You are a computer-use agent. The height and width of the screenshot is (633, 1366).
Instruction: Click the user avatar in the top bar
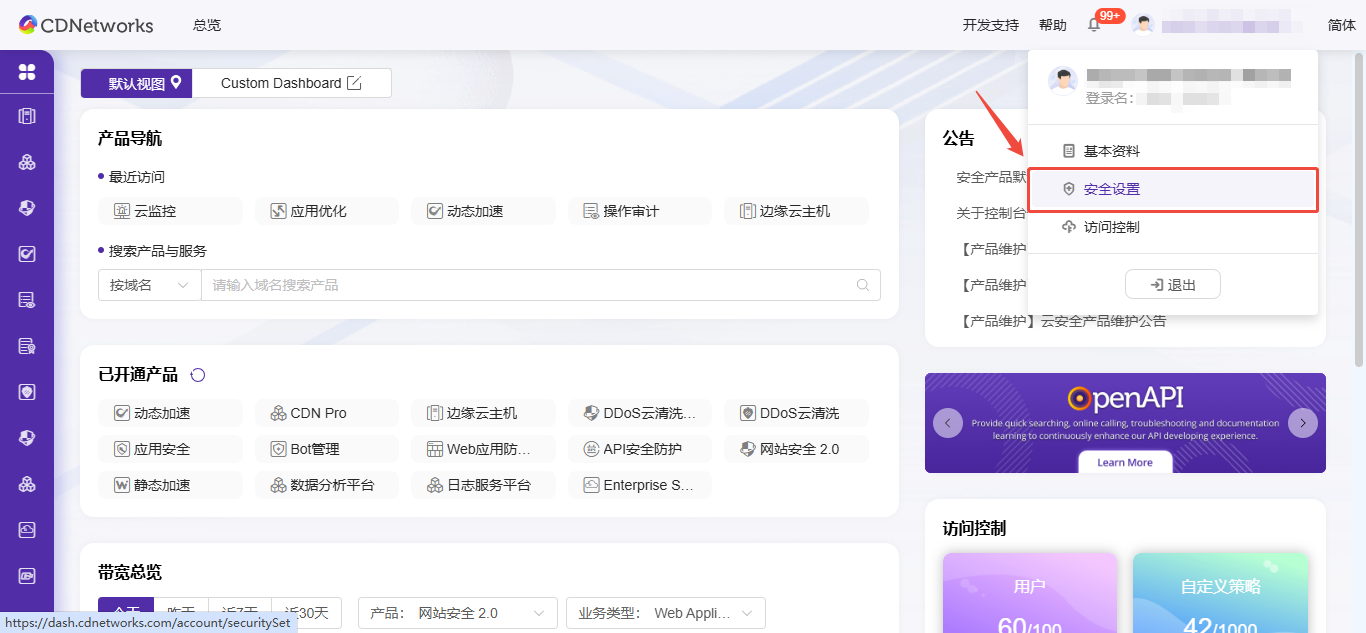(x=1142, y=23)
